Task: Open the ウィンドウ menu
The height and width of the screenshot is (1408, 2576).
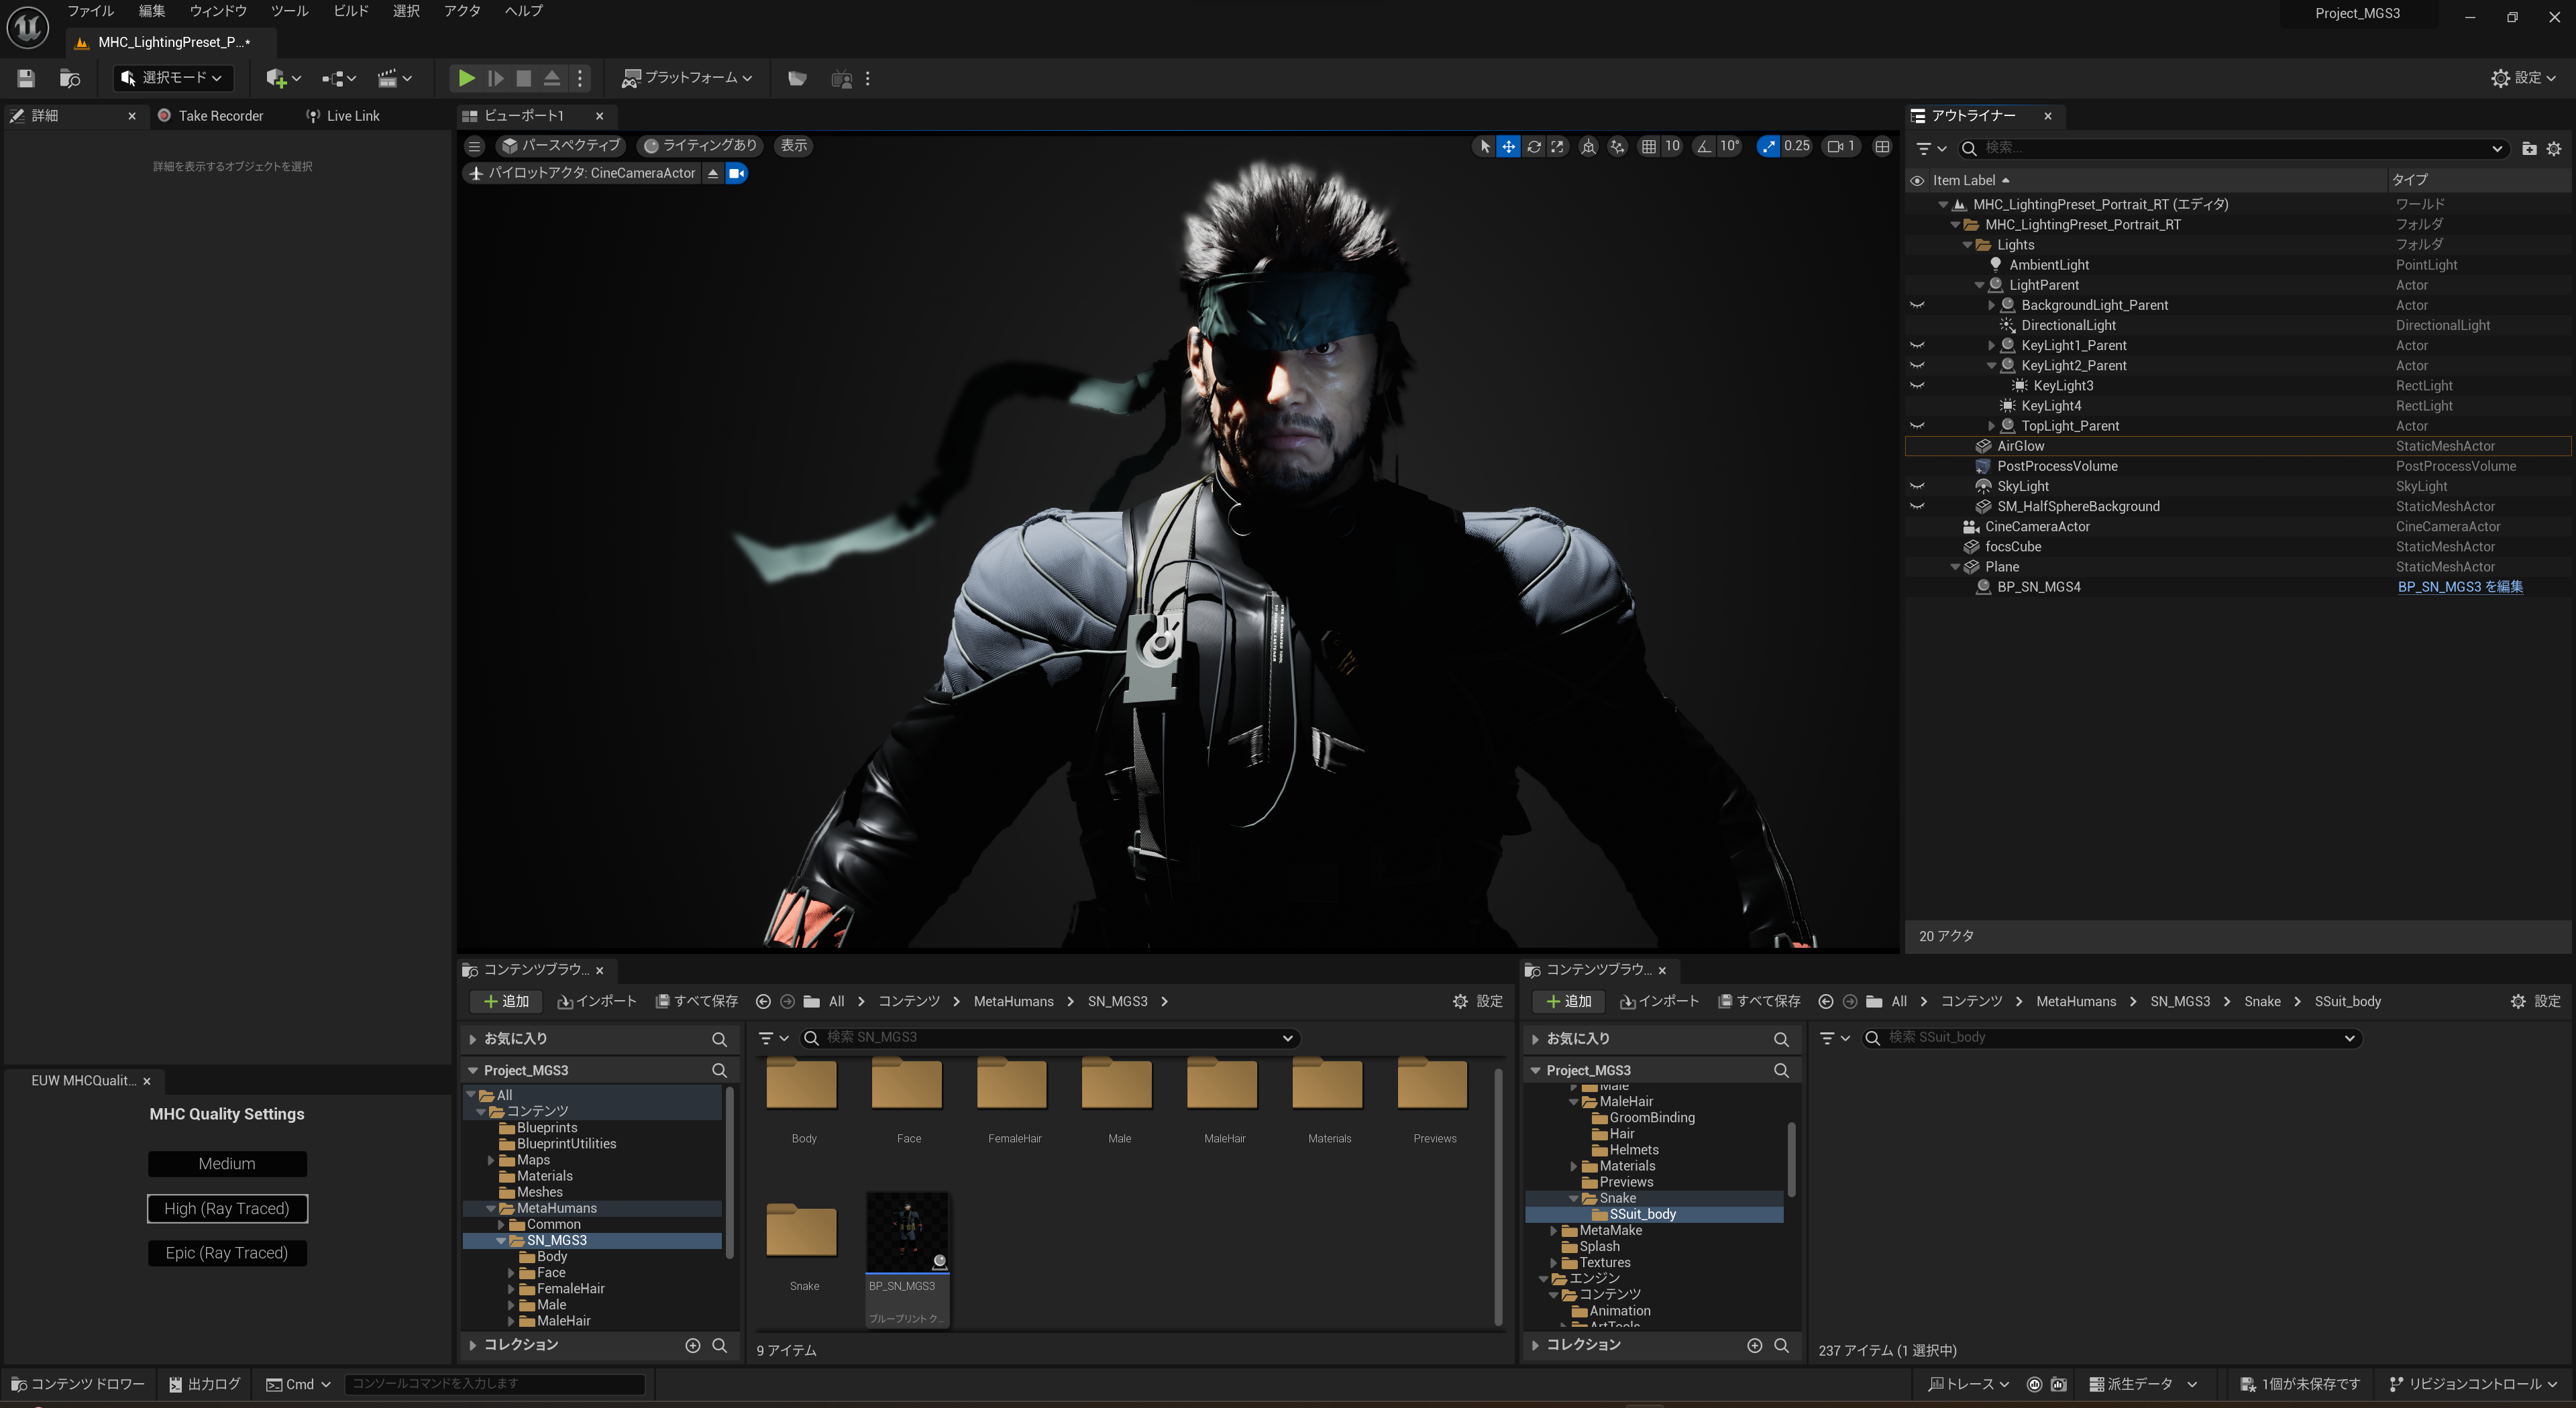Action: coord(218,11)
